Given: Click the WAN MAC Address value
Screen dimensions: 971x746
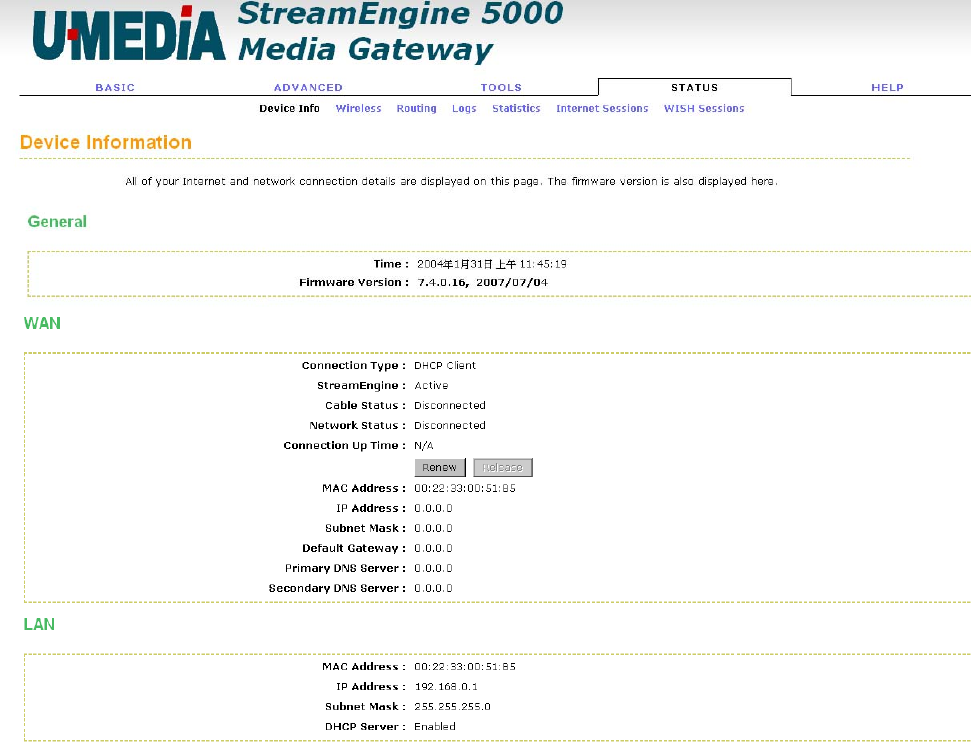Looking at the screenshot, I should coord(465,488).
